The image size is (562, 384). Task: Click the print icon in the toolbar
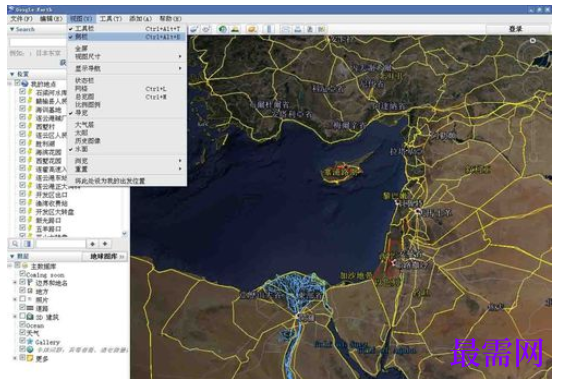[x=298, y=29]
